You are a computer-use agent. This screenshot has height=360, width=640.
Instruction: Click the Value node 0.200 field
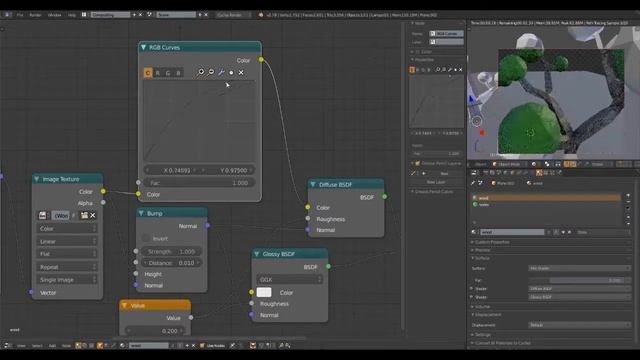[155, 331]
